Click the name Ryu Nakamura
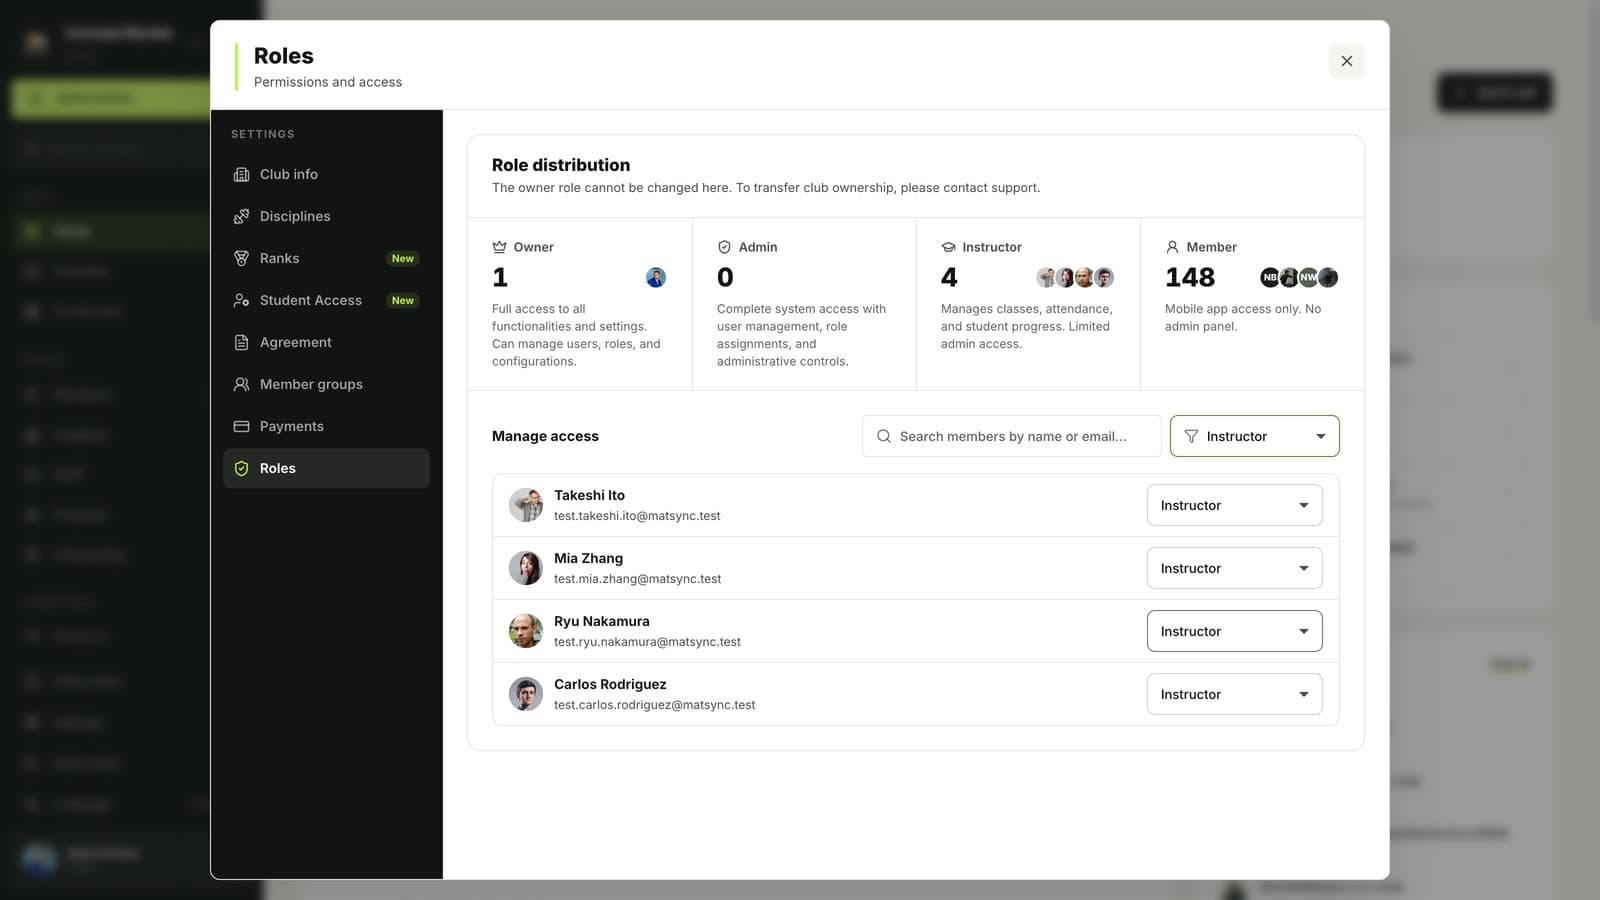The image size is (1600, 900). (602, 621)
